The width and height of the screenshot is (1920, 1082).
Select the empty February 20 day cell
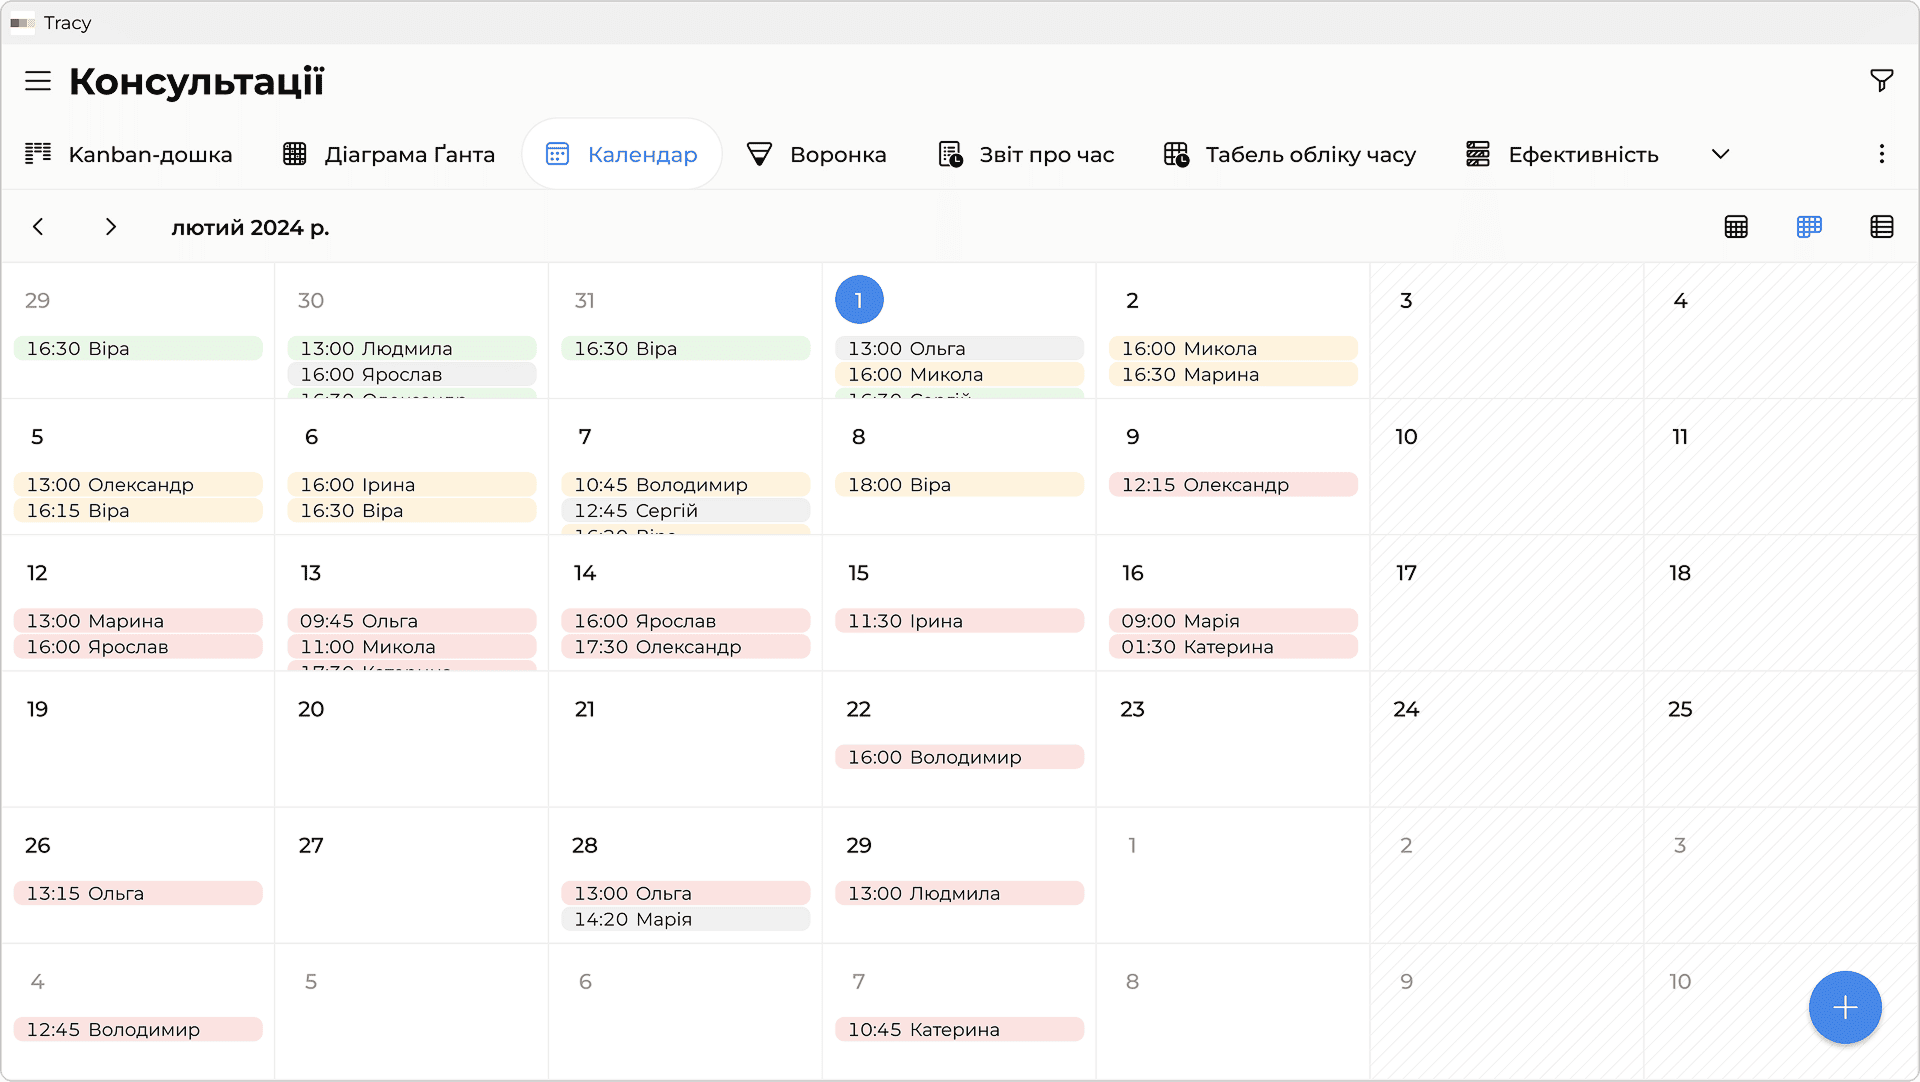(412, 740)
